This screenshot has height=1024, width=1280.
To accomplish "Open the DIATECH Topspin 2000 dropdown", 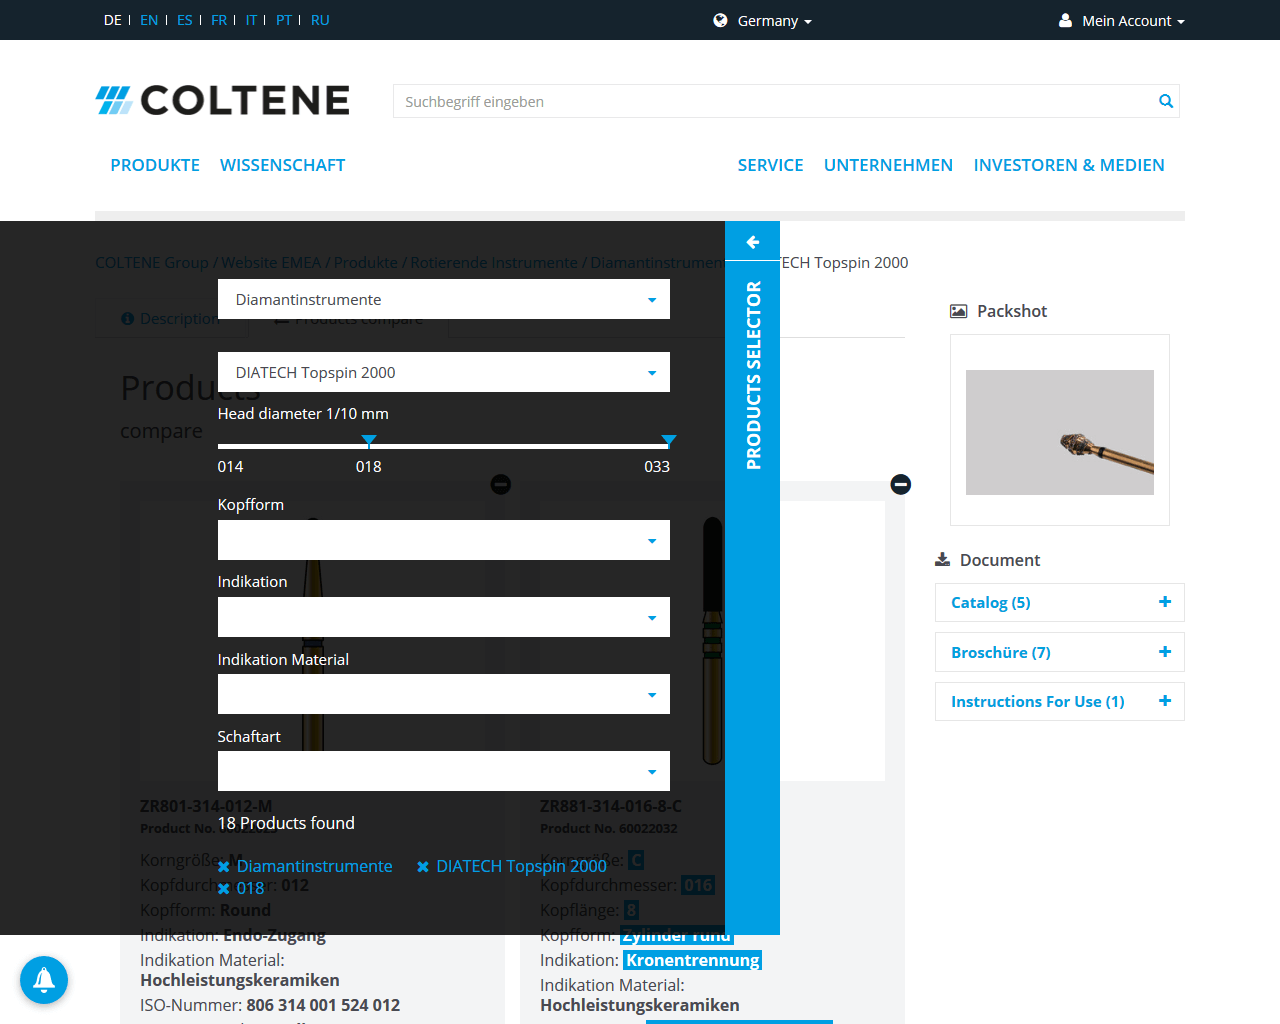I will [444, 372].
